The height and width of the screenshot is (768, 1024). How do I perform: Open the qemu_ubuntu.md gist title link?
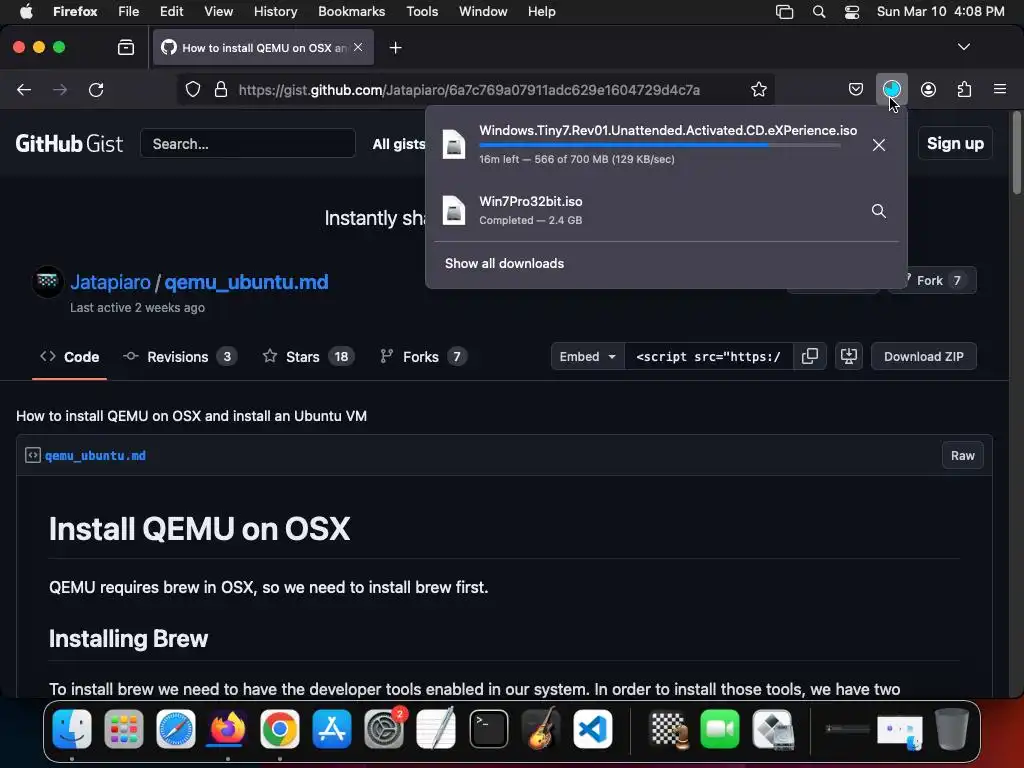(x=246, y=282)
